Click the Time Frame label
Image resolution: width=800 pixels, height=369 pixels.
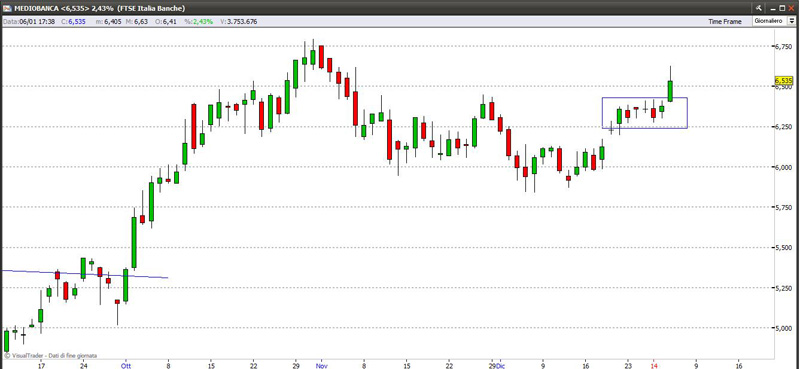coord(725,22)
